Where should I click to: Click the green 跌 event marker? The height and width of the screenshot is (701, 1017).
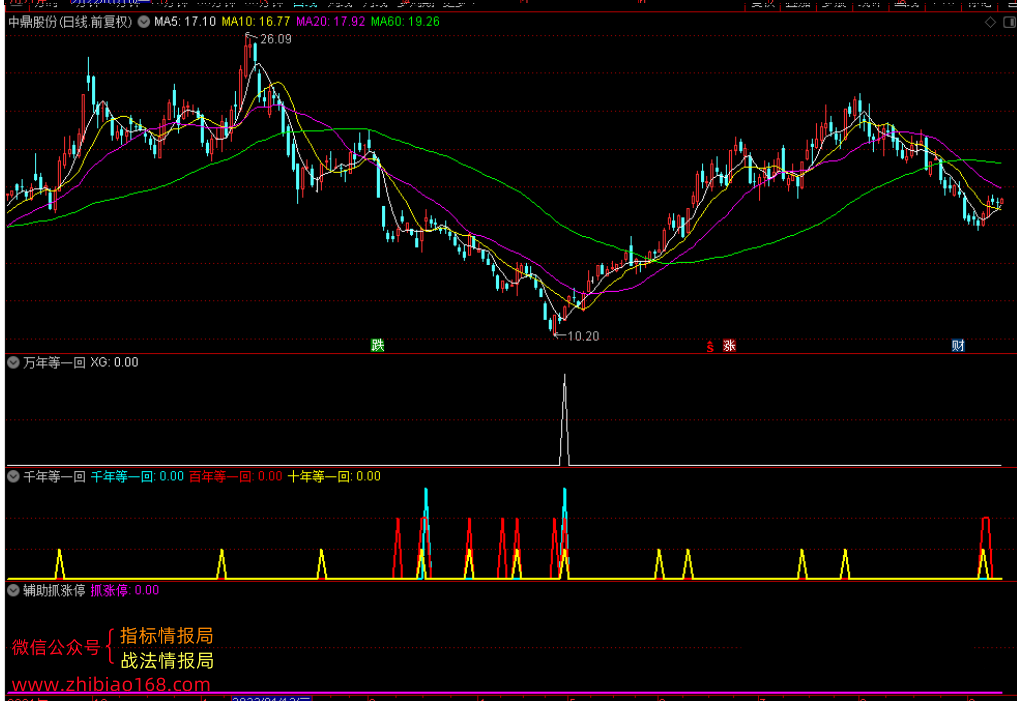377,345
